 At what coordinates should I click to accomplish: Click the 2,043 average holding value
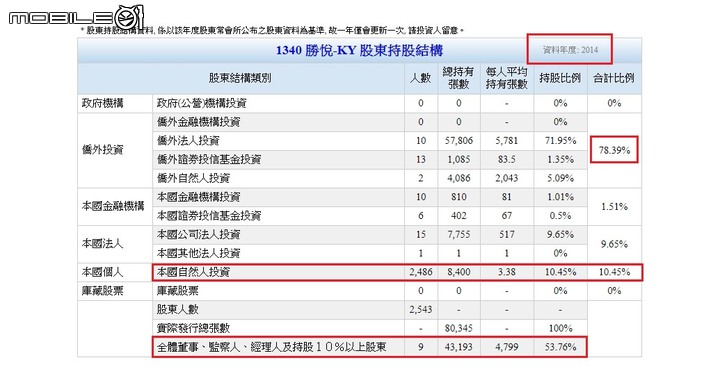click(x=506, y=179)
